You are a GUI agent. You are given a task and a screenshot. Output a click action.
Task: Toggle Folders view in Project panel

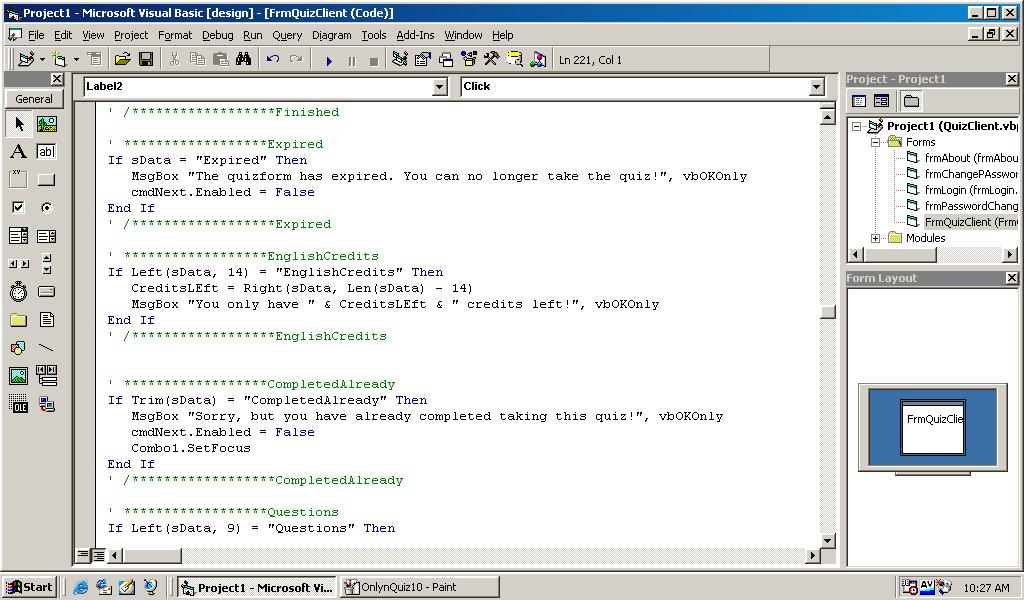[x=911, y=101]
